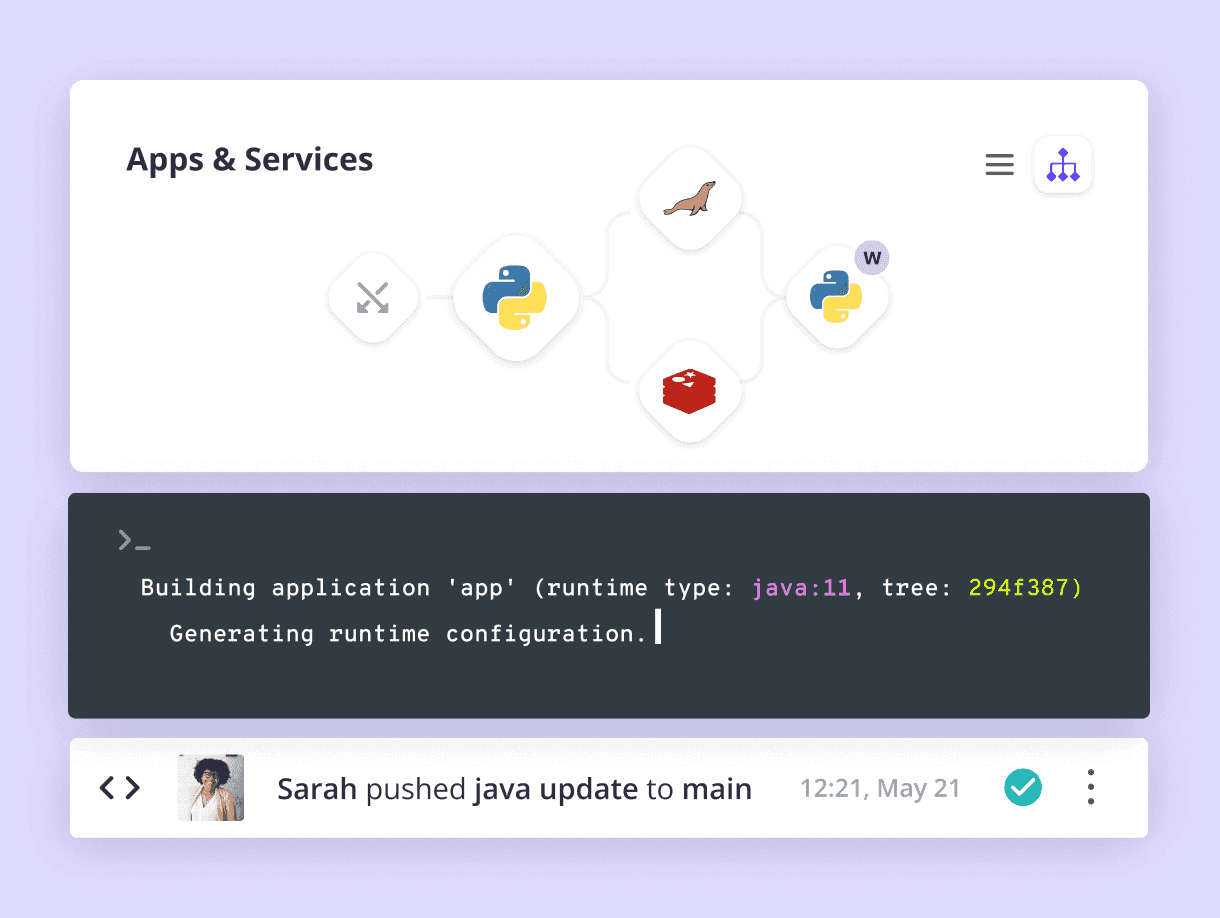Select the large Python app node
The image size is (1220, 918).
coord(515,298)
